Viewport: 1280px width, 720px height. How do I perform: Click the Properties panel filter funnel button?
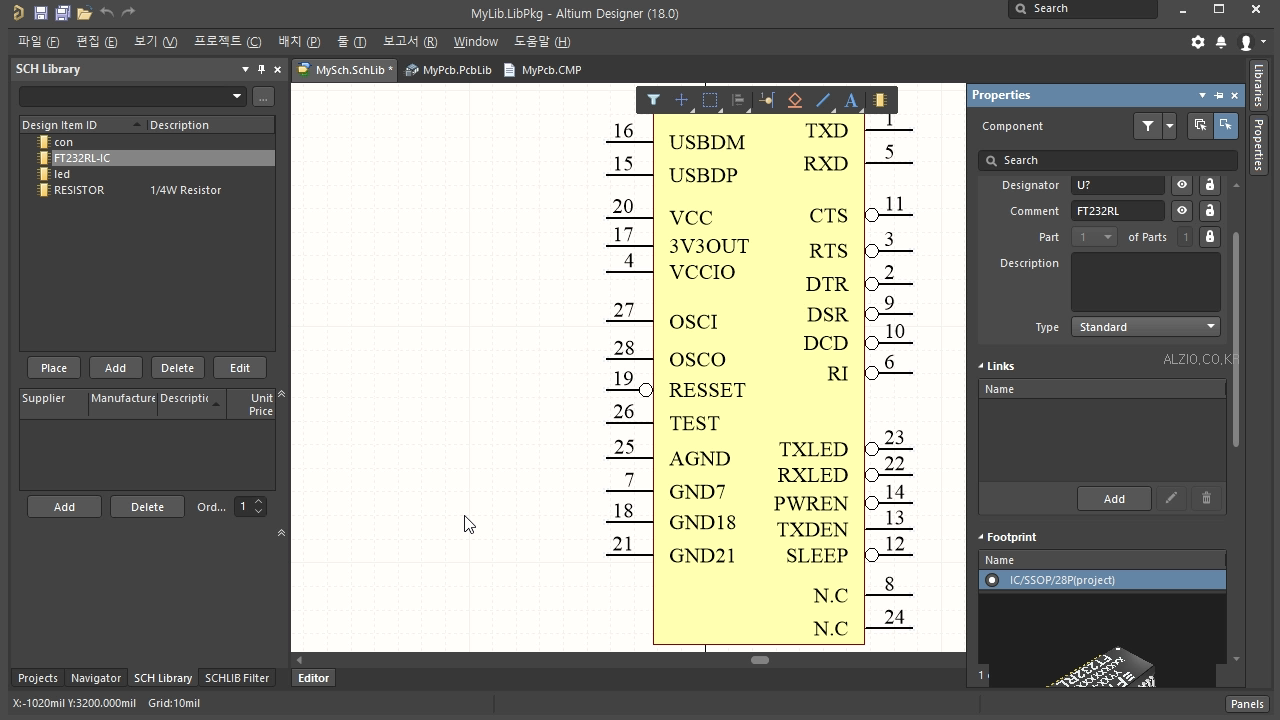[x=1148, y=126]
